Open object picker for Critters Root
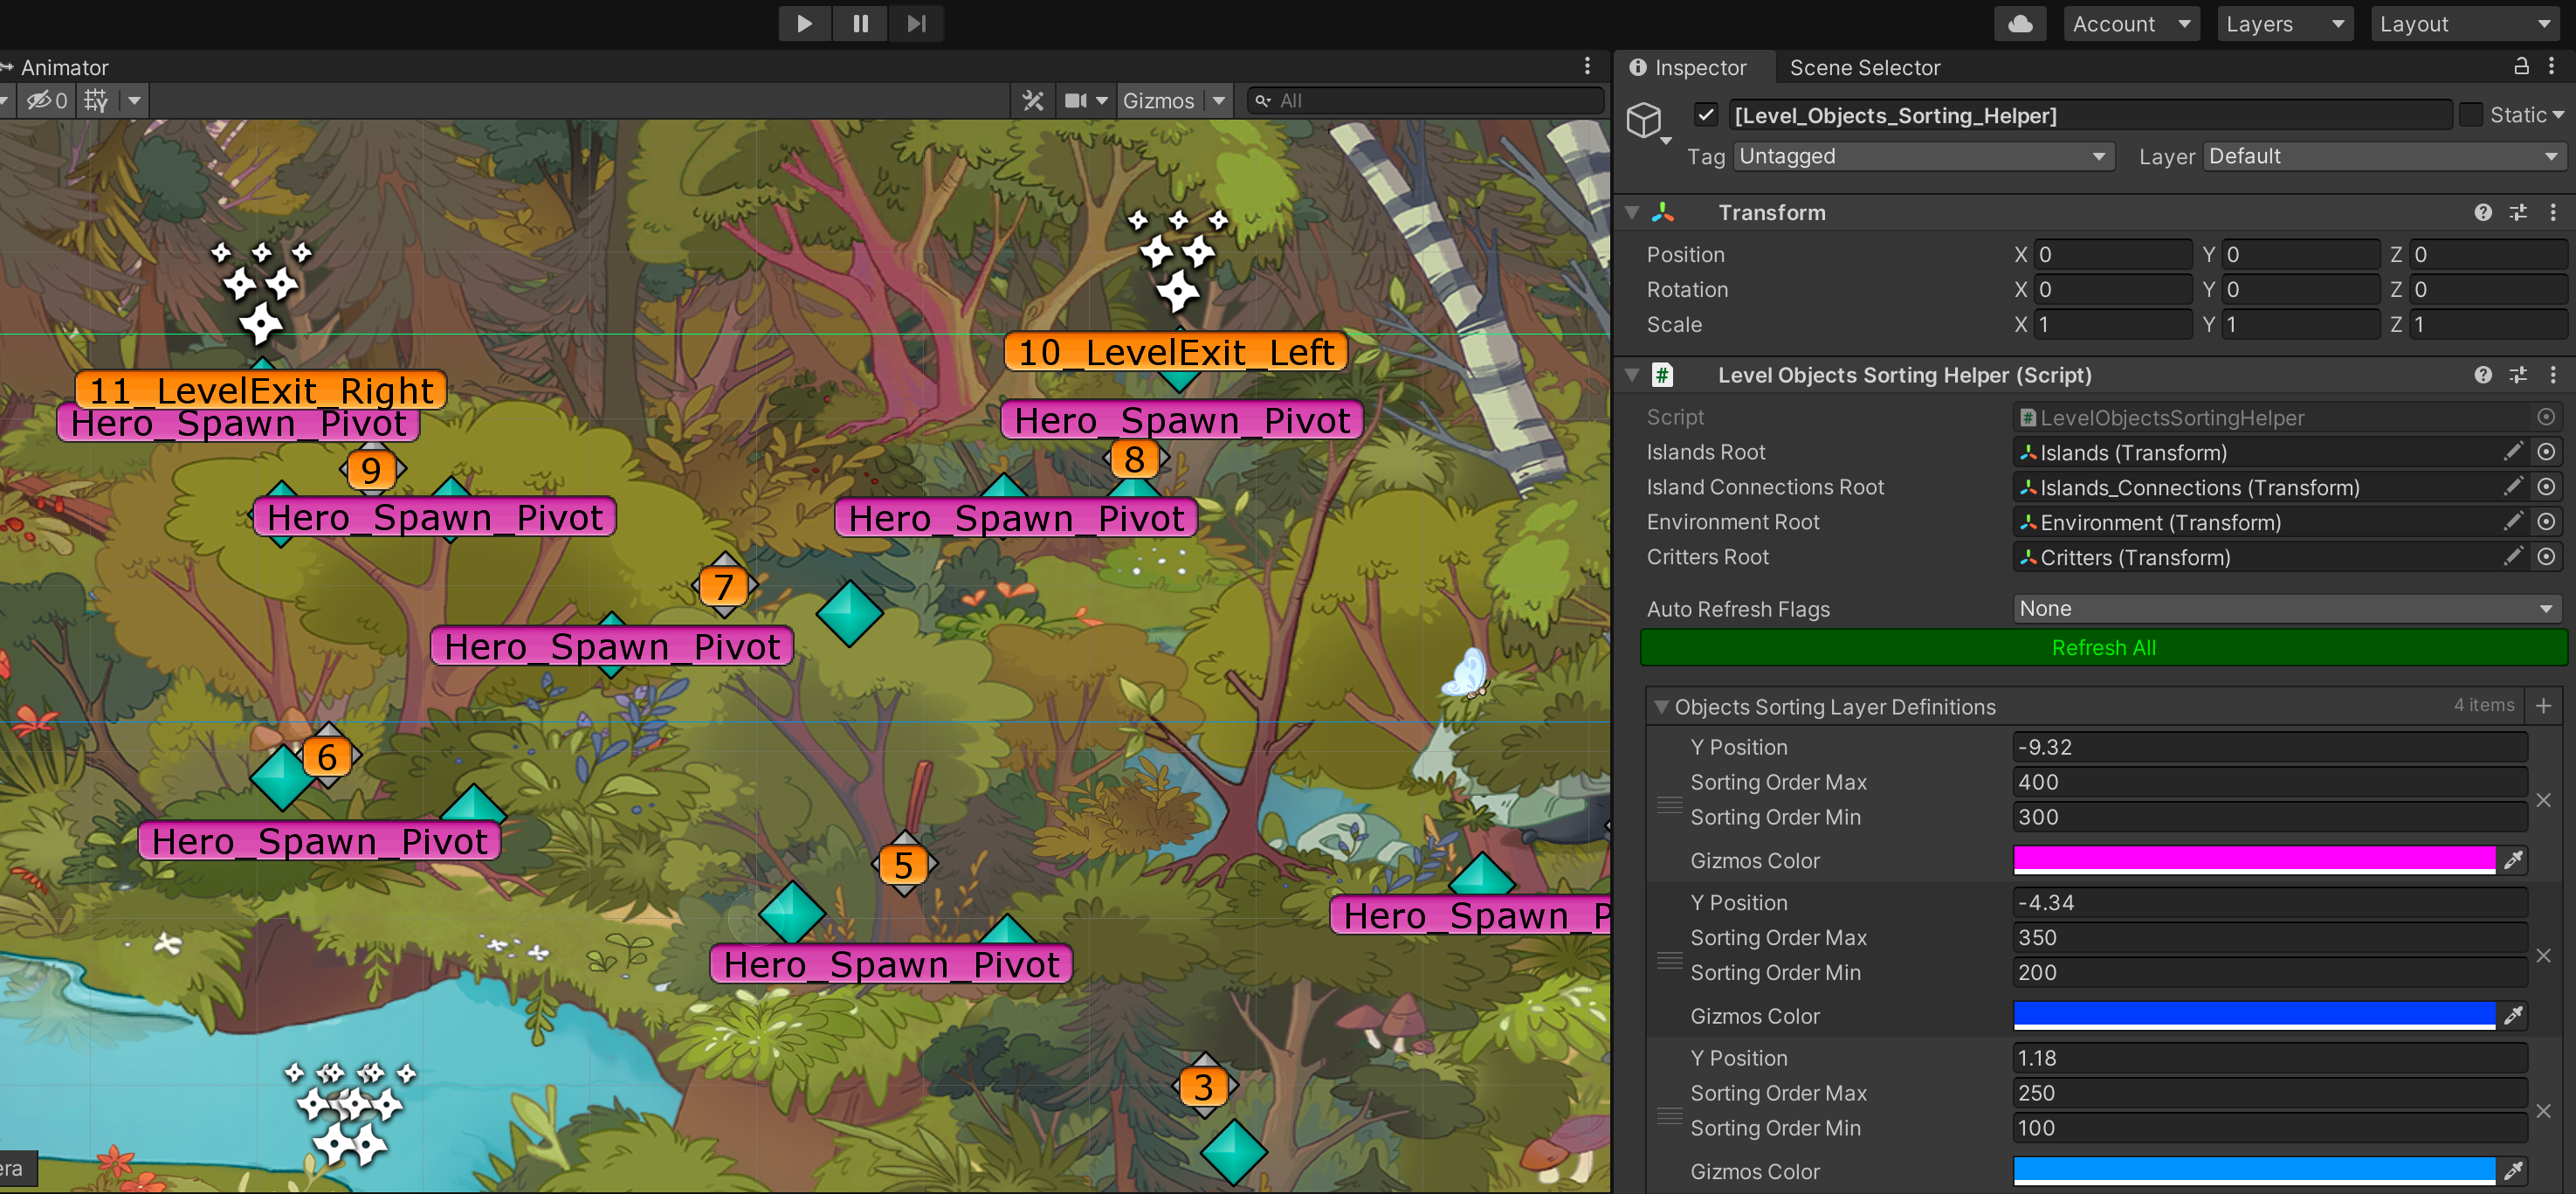The width and height of the screenshot is (2576, 1194). pyautogui.click(x=2546, y=557)
